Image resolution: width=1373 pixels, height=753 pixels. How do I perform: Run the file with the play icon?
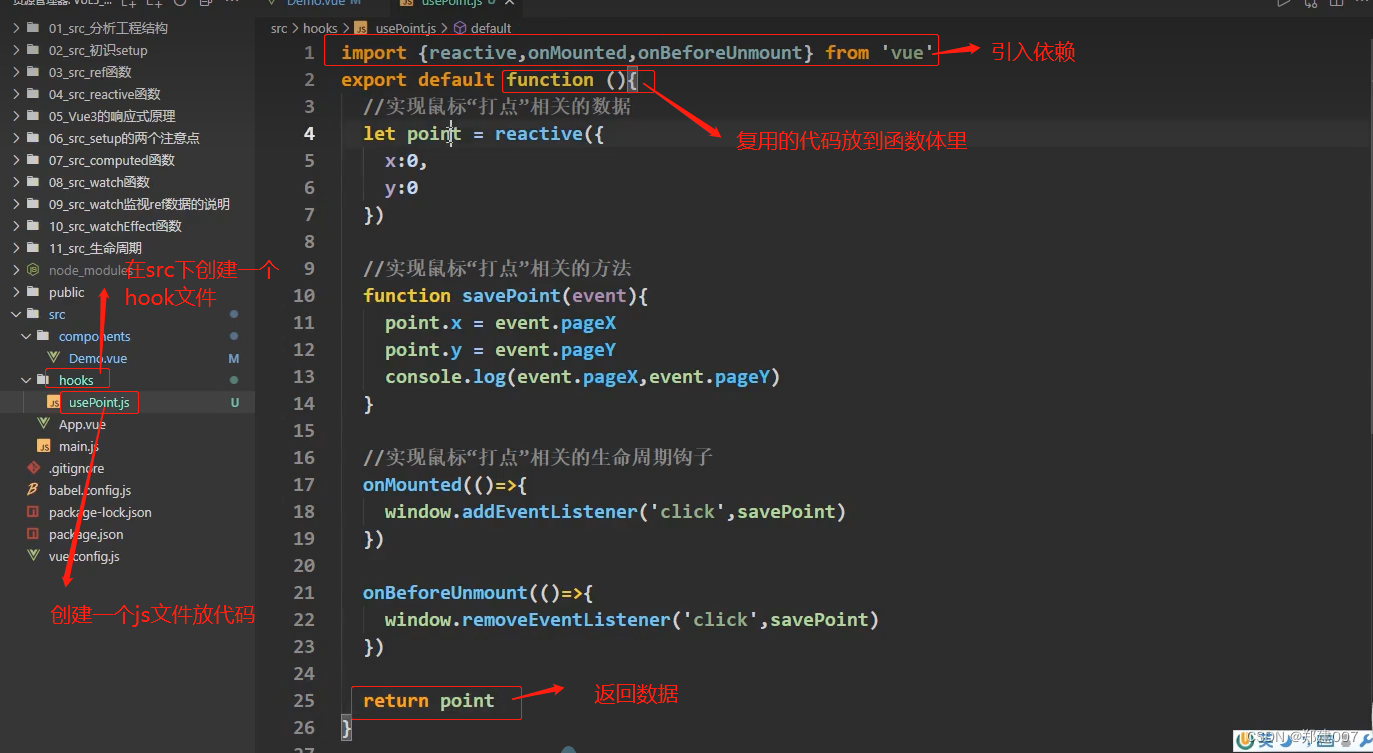pos(1282,5)
